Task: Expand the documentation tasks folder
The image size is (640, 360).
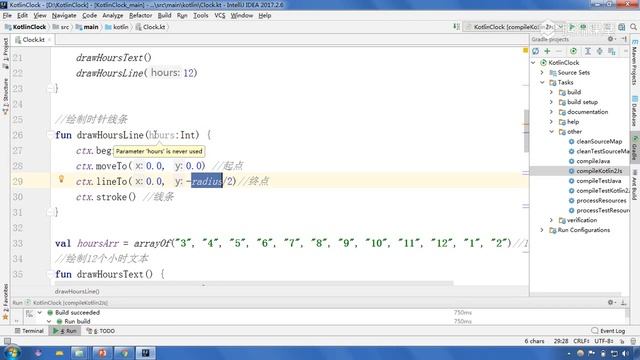Action: click(x=551, y=112)
